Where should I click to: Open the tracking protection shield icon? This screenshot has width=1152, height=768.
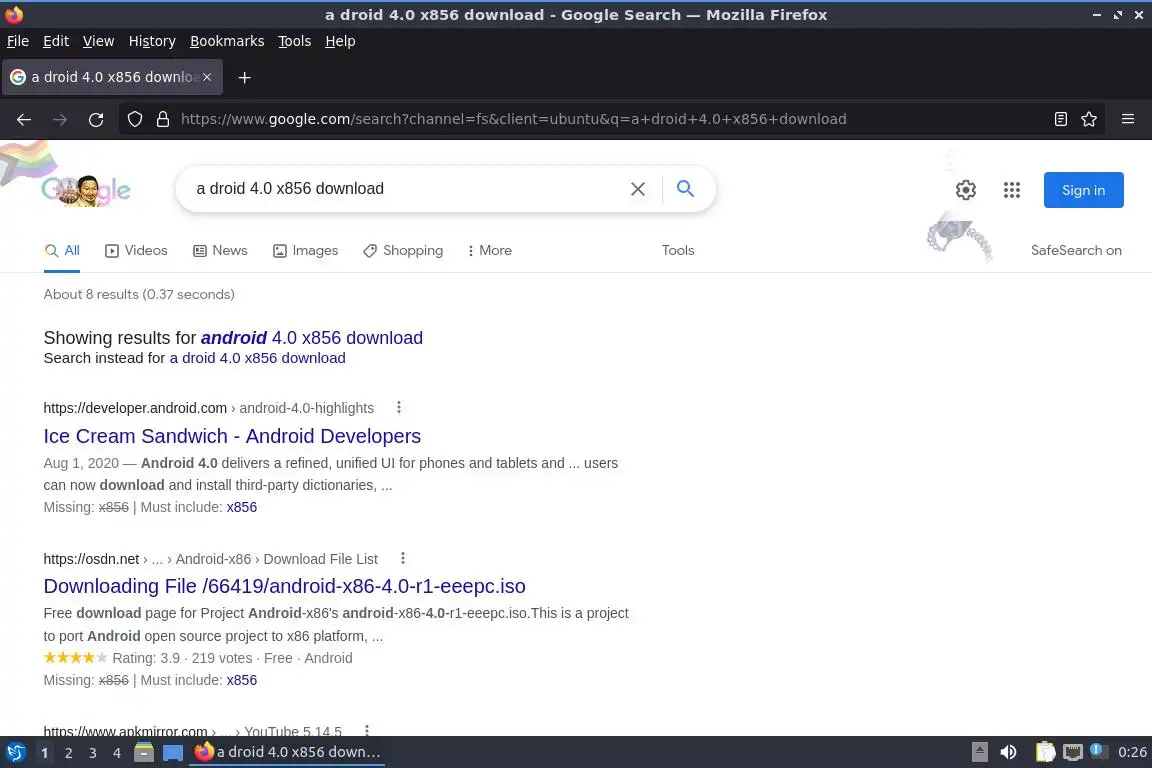point(134,119)
